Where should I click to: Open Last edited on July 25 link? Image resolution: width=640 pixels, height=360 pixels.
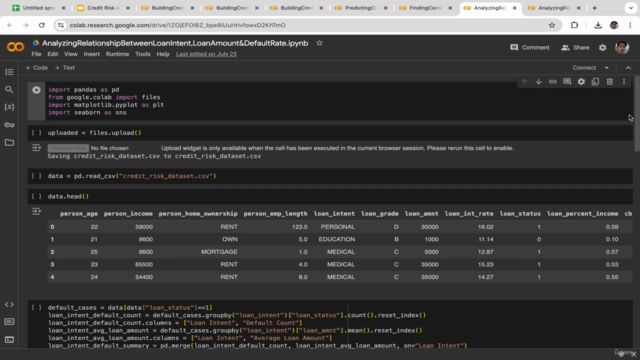(206, 54)
